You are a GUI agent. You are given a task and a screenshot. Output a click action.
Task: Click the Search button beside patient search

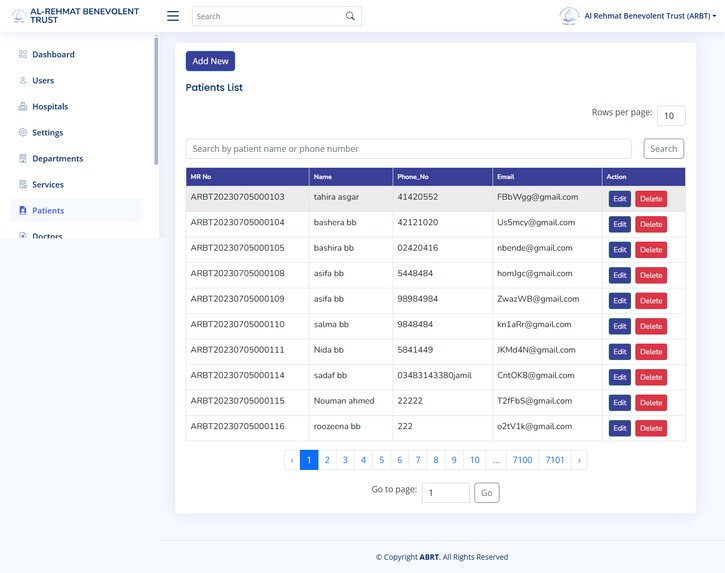pyautogui.click(x=664, y=148)
